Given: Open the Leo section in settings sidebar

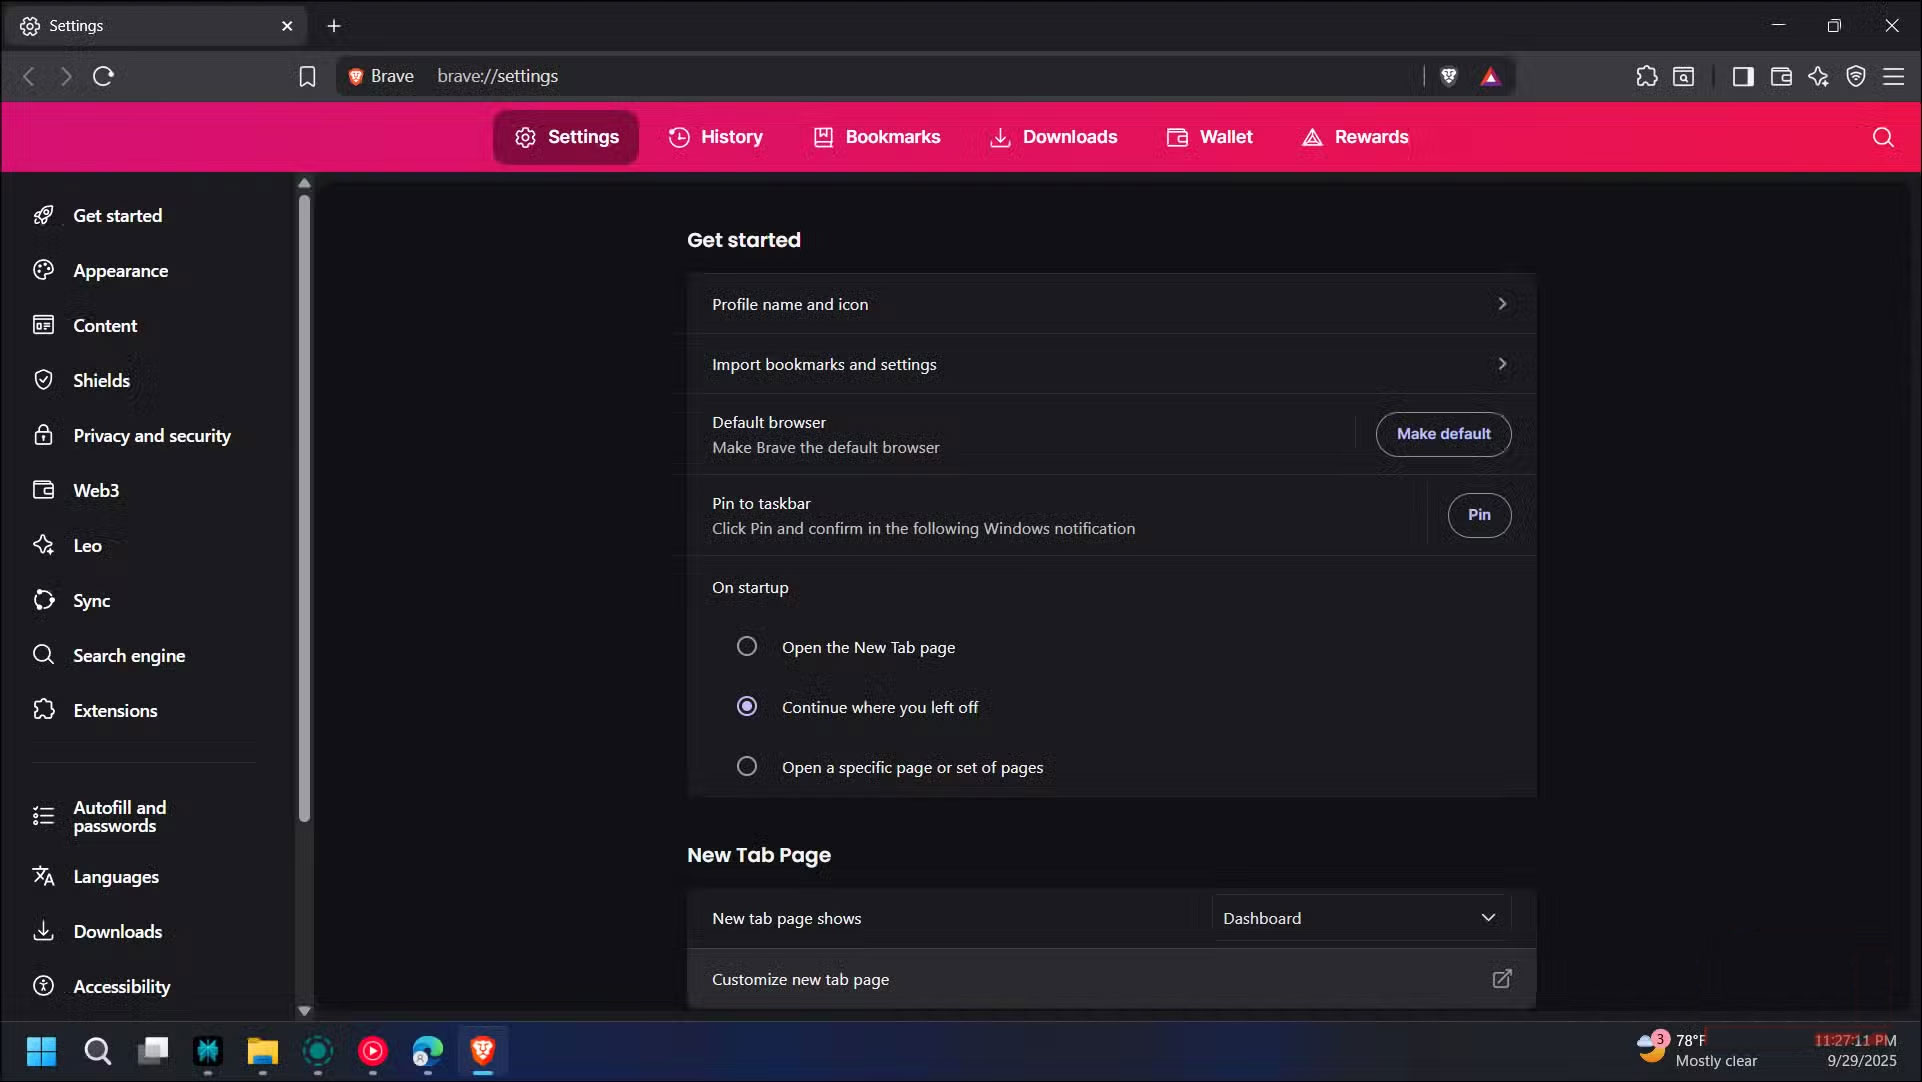Looking at the screenshot, I should coord(87,546).
